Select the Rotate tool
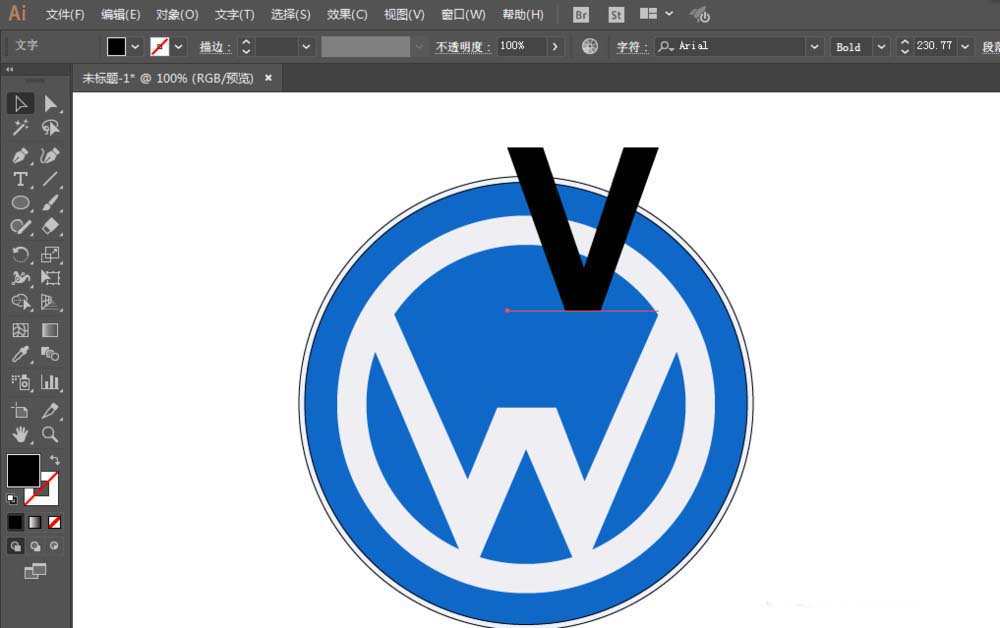Viewport: 1000px width, 628px height. click(x=20, y=254)
